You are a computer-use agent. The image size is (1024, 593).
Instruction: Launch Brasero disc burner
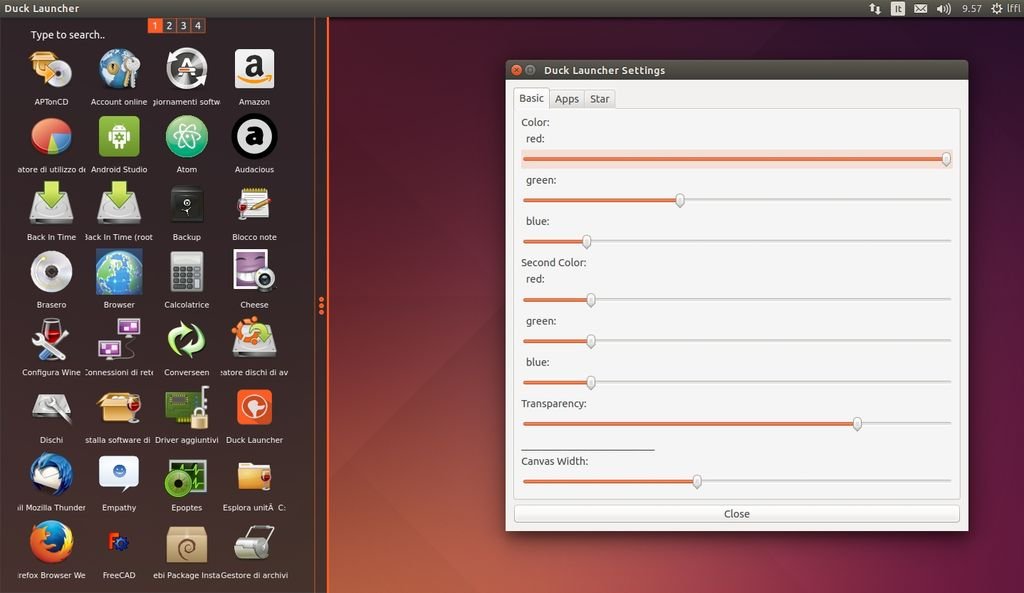click(51, 272)
